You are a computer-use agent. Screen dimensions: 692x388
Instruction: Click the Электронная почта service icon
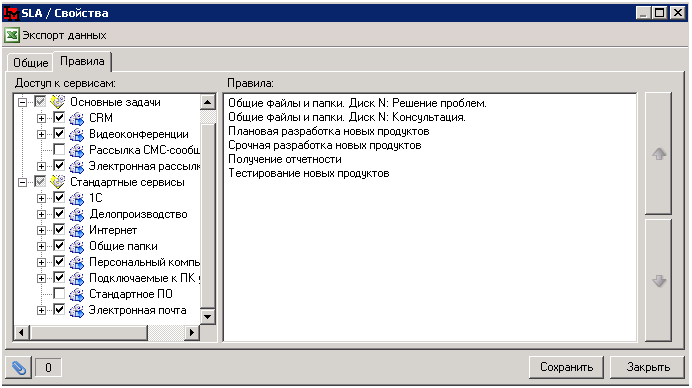(76, 310)
